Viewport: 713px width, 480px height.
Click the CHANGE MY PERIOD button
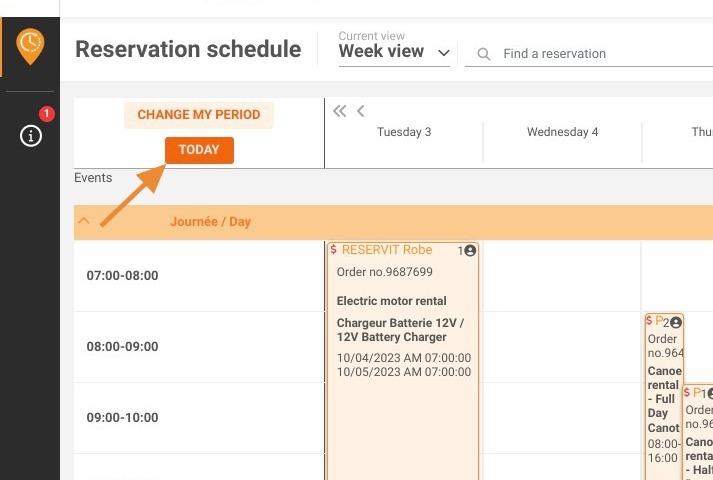tap(199, 115)
